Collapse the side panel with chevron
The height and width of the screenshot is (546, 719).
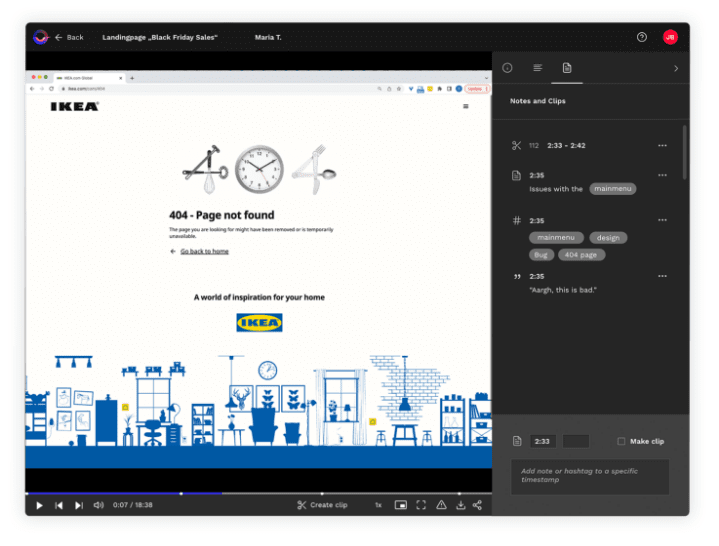(x=676, y=68)
